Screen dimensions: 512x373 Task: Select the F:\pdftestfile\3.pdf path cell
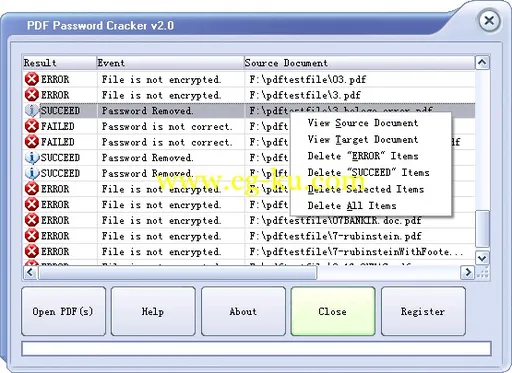305,95
